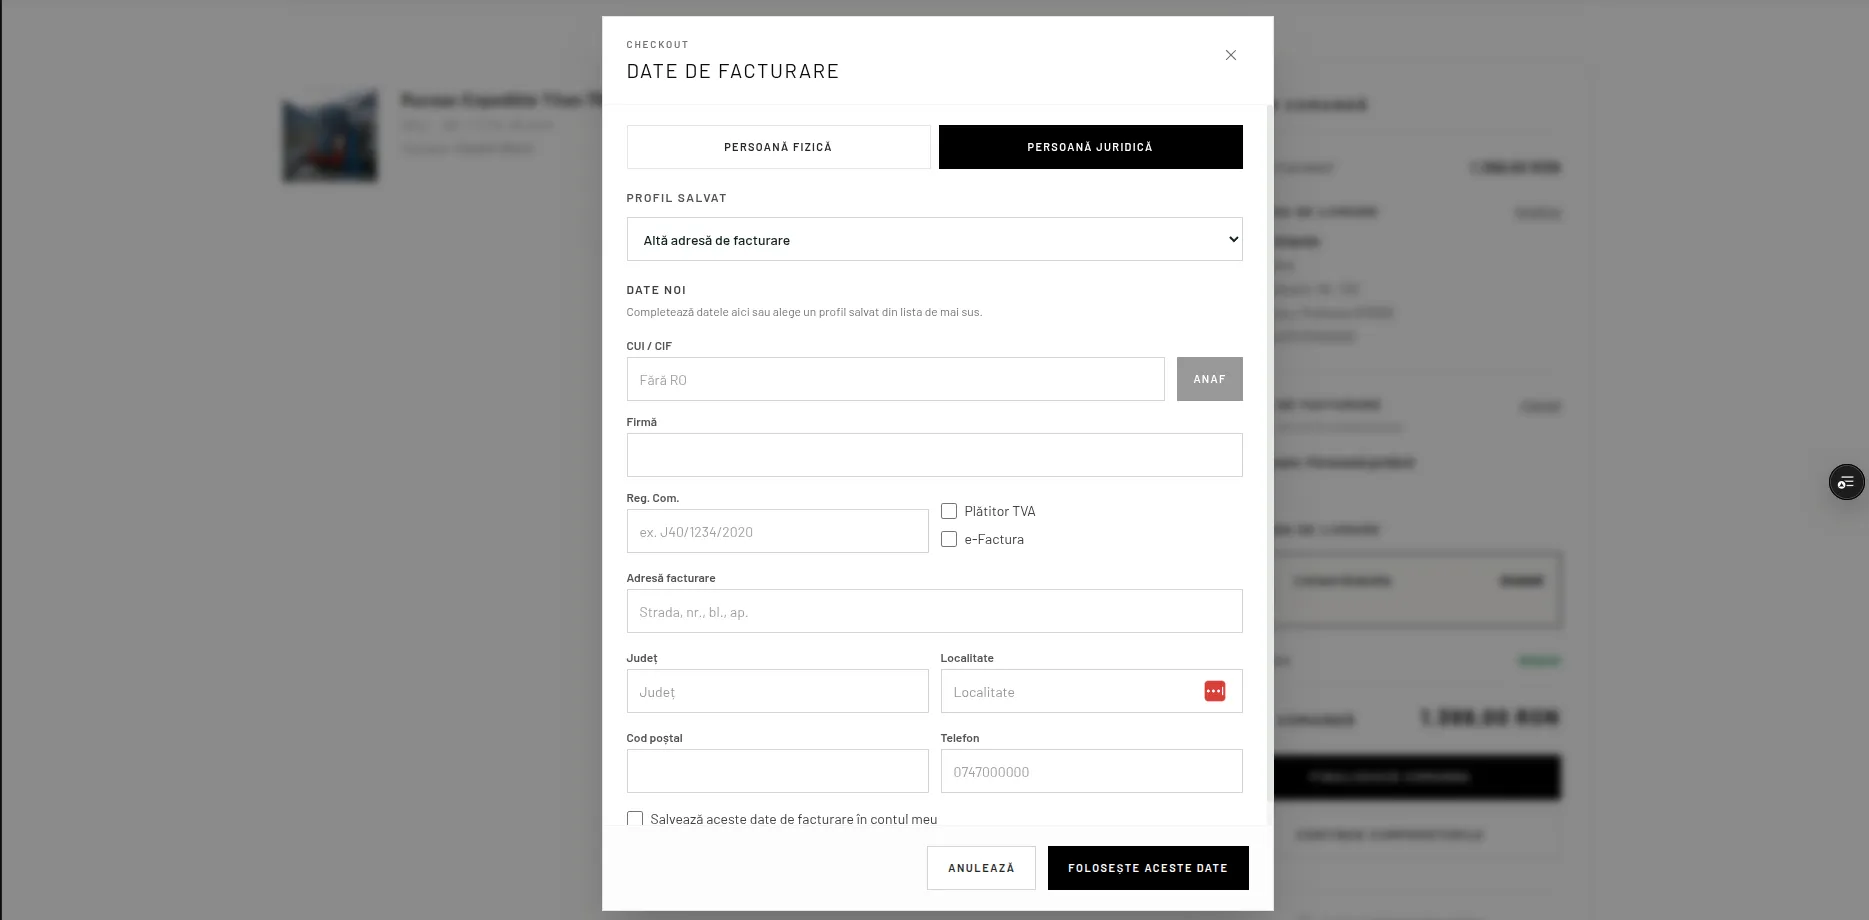Open the Profil salvat dropdown

934,239
